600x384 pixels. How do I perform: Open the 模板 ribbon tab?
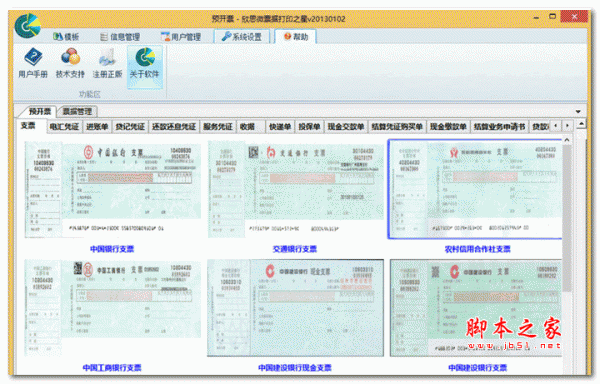click(66, 37)
